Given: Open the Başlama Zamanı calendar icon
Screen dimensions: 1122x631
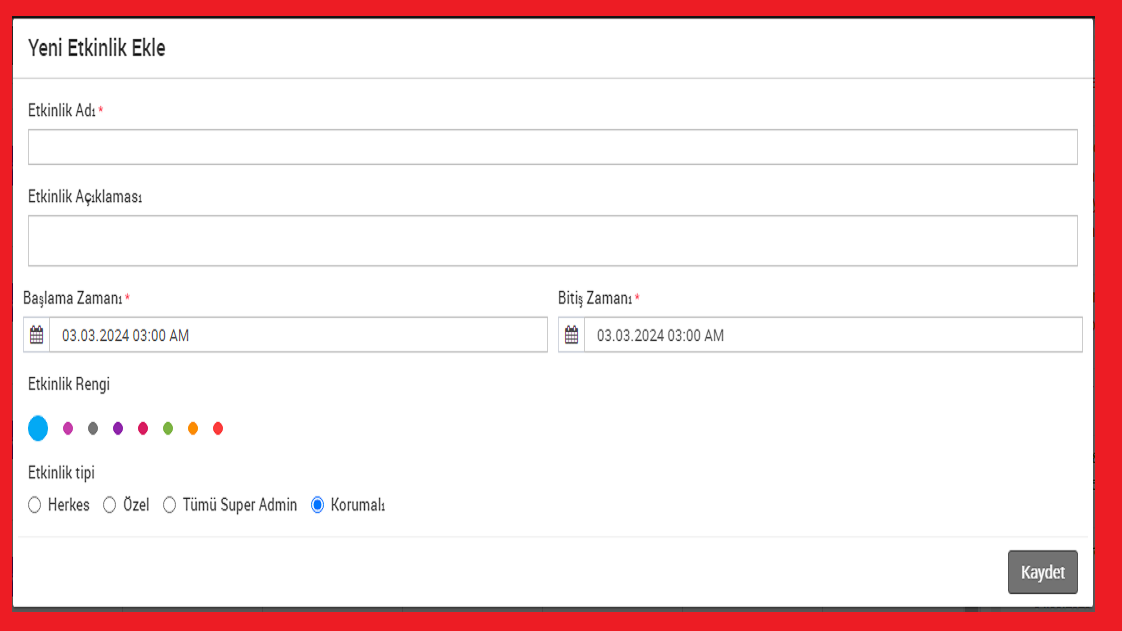Looking at the screenshot, I should pos(37,335).
